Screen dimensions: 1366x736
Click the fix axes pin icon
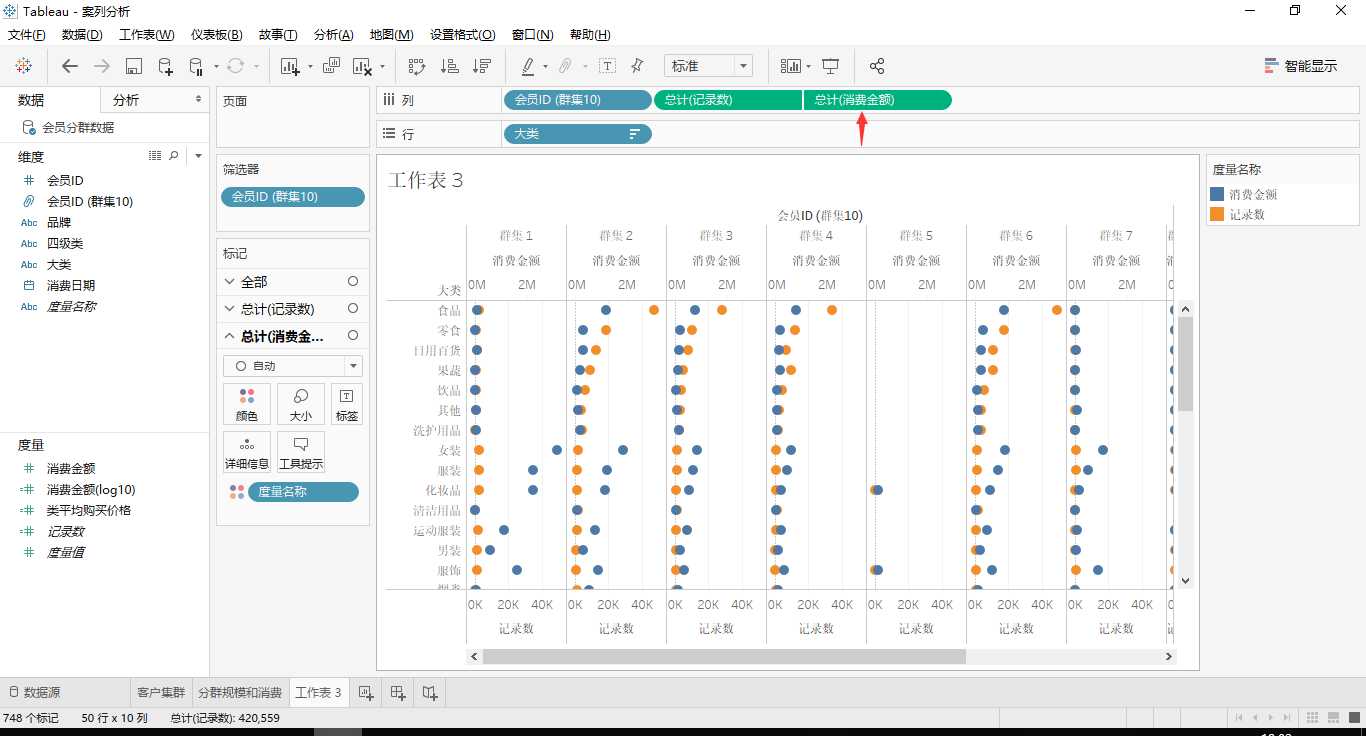coord(637,66)
